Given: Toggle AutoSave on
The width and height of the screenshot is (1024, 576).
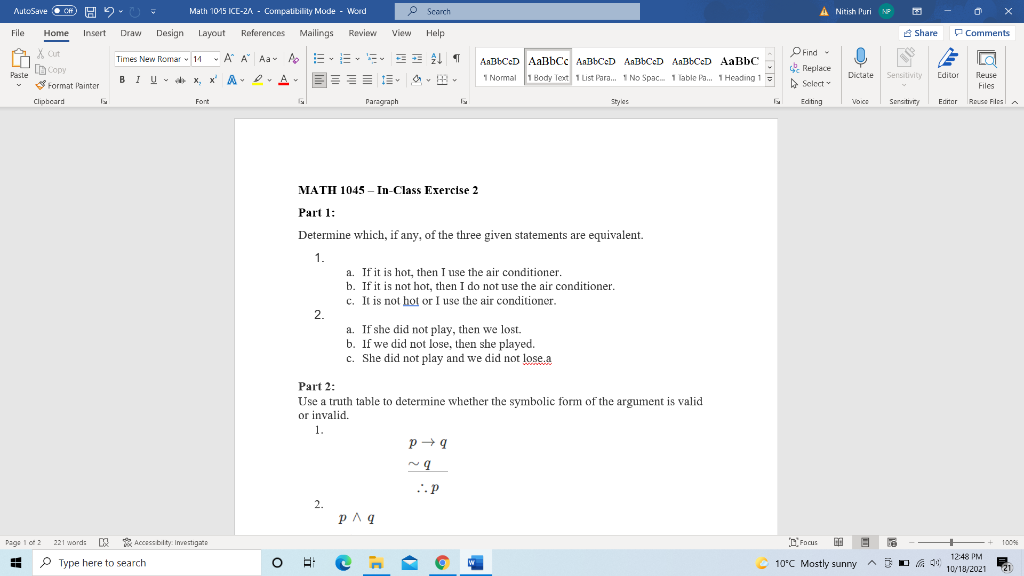Looking at the screenshot, I should click(63, 10).
